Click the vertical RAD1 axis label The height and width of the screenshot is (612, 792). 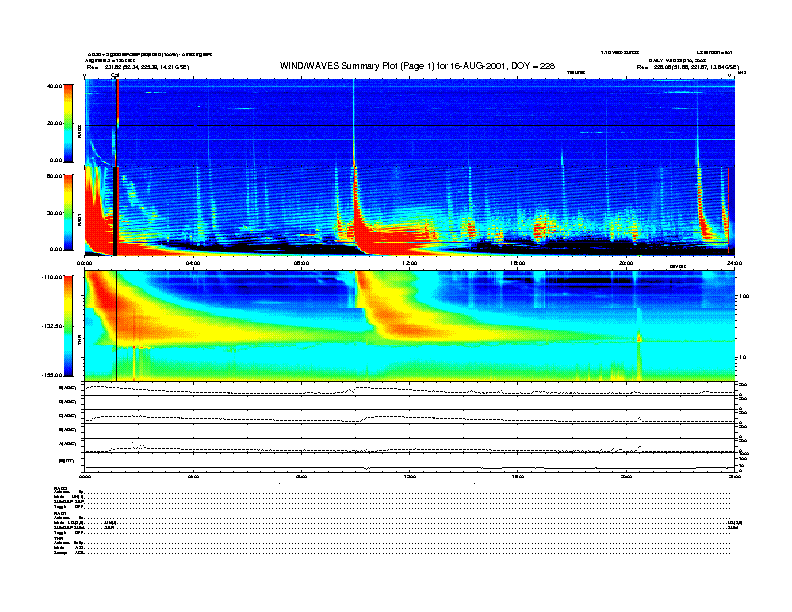click(79, 220)
